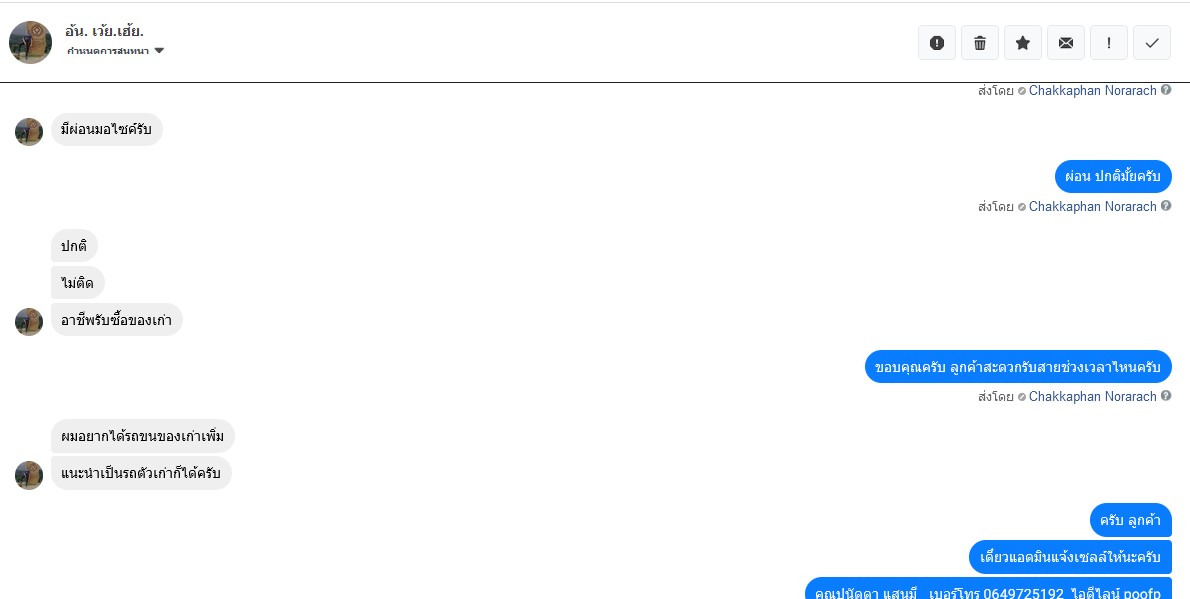
Task: Click avatar next to แนะนำเป็นรถตัวเก่าก็ได้ครับ
Action: pos(29,475)
